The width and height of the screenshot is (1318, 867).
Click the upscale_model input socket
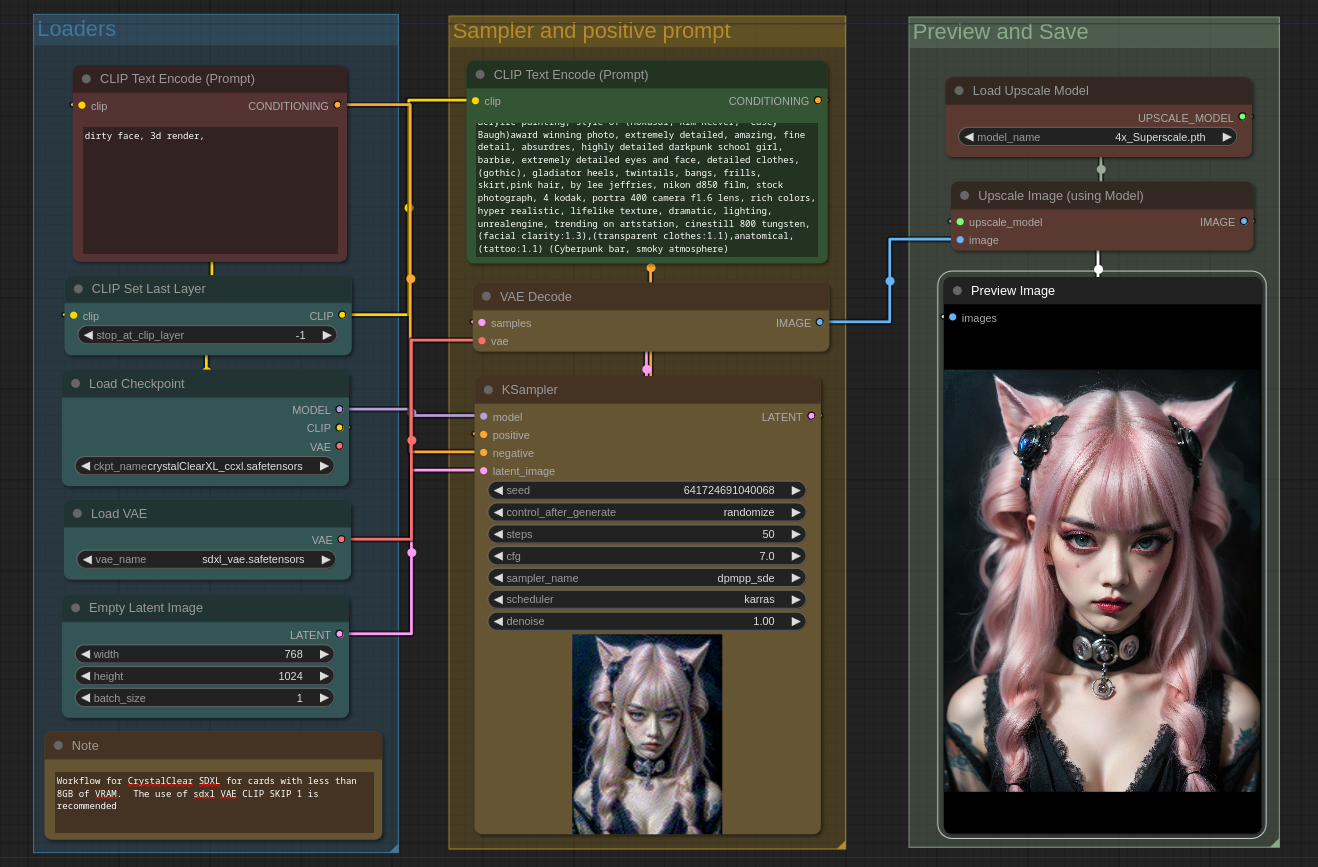coord(960,222)
